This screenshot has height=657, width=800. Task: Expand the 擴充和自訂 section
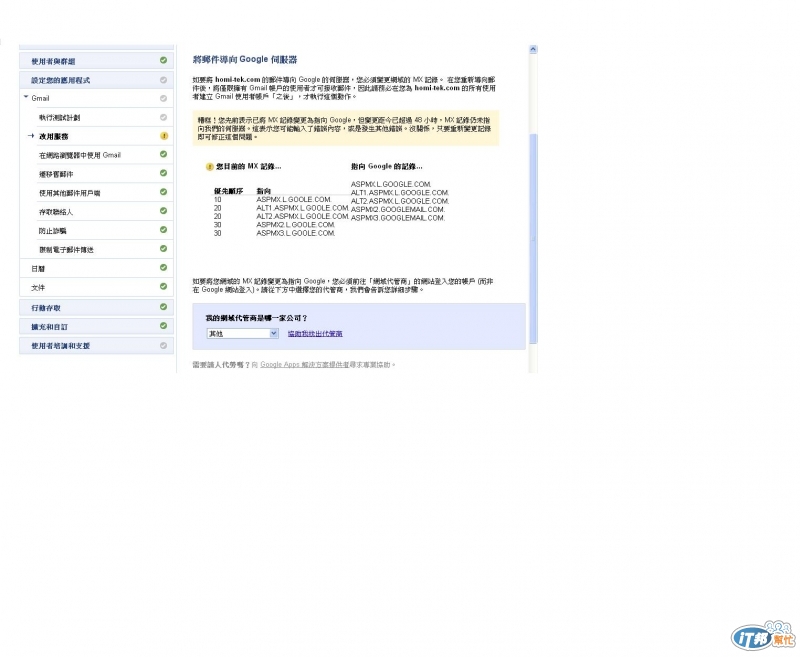96,326
